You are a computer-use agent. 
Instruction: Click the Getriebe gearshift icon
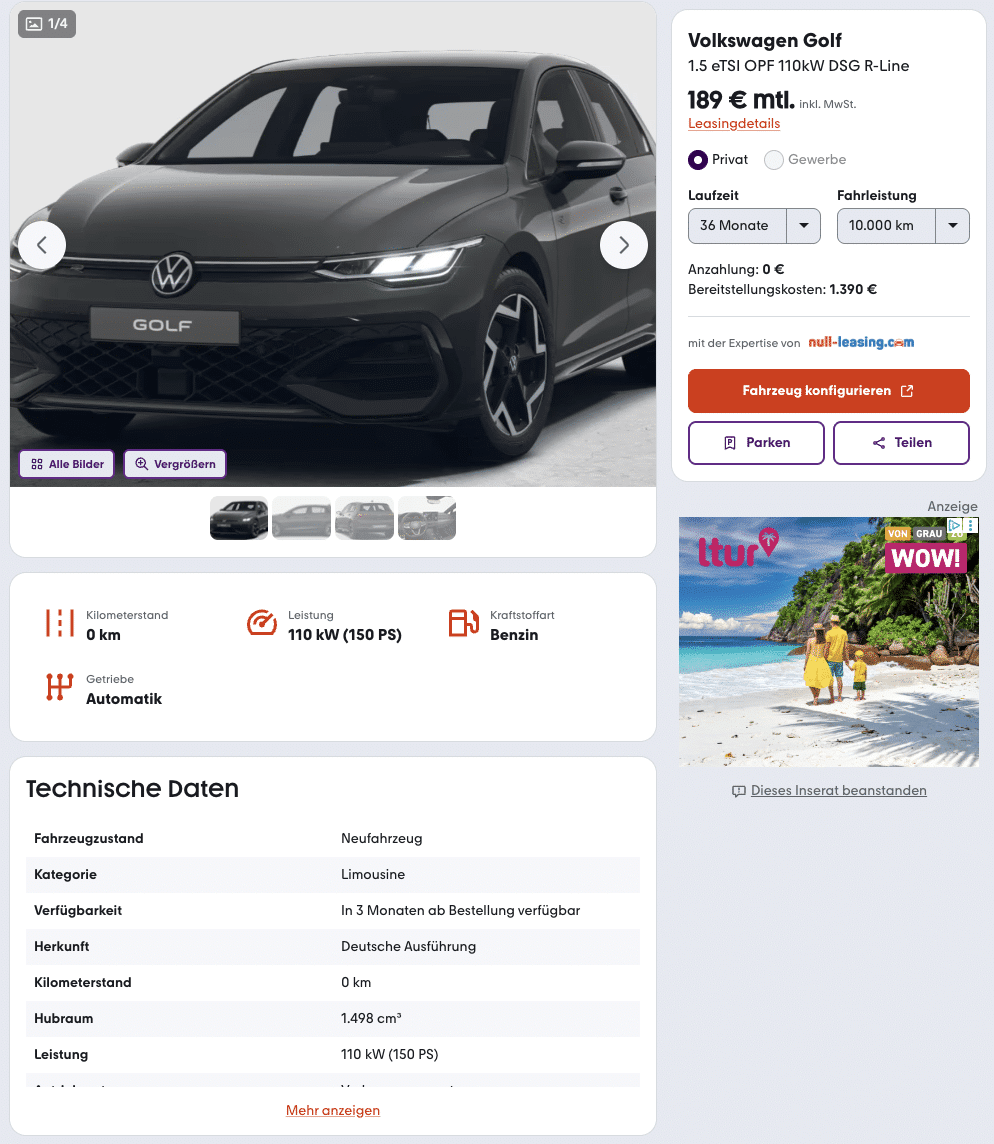(60, 687)
